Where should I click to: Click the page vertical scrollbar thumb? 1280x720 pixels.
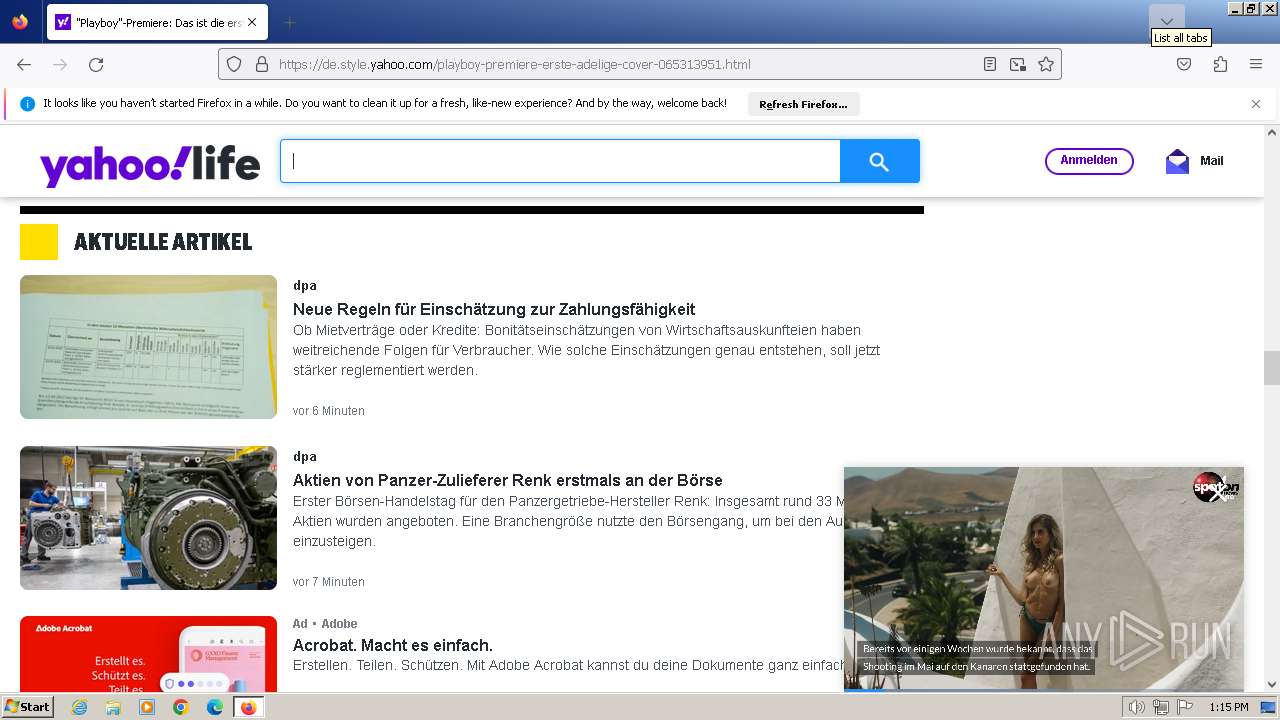click(1272, 368)
